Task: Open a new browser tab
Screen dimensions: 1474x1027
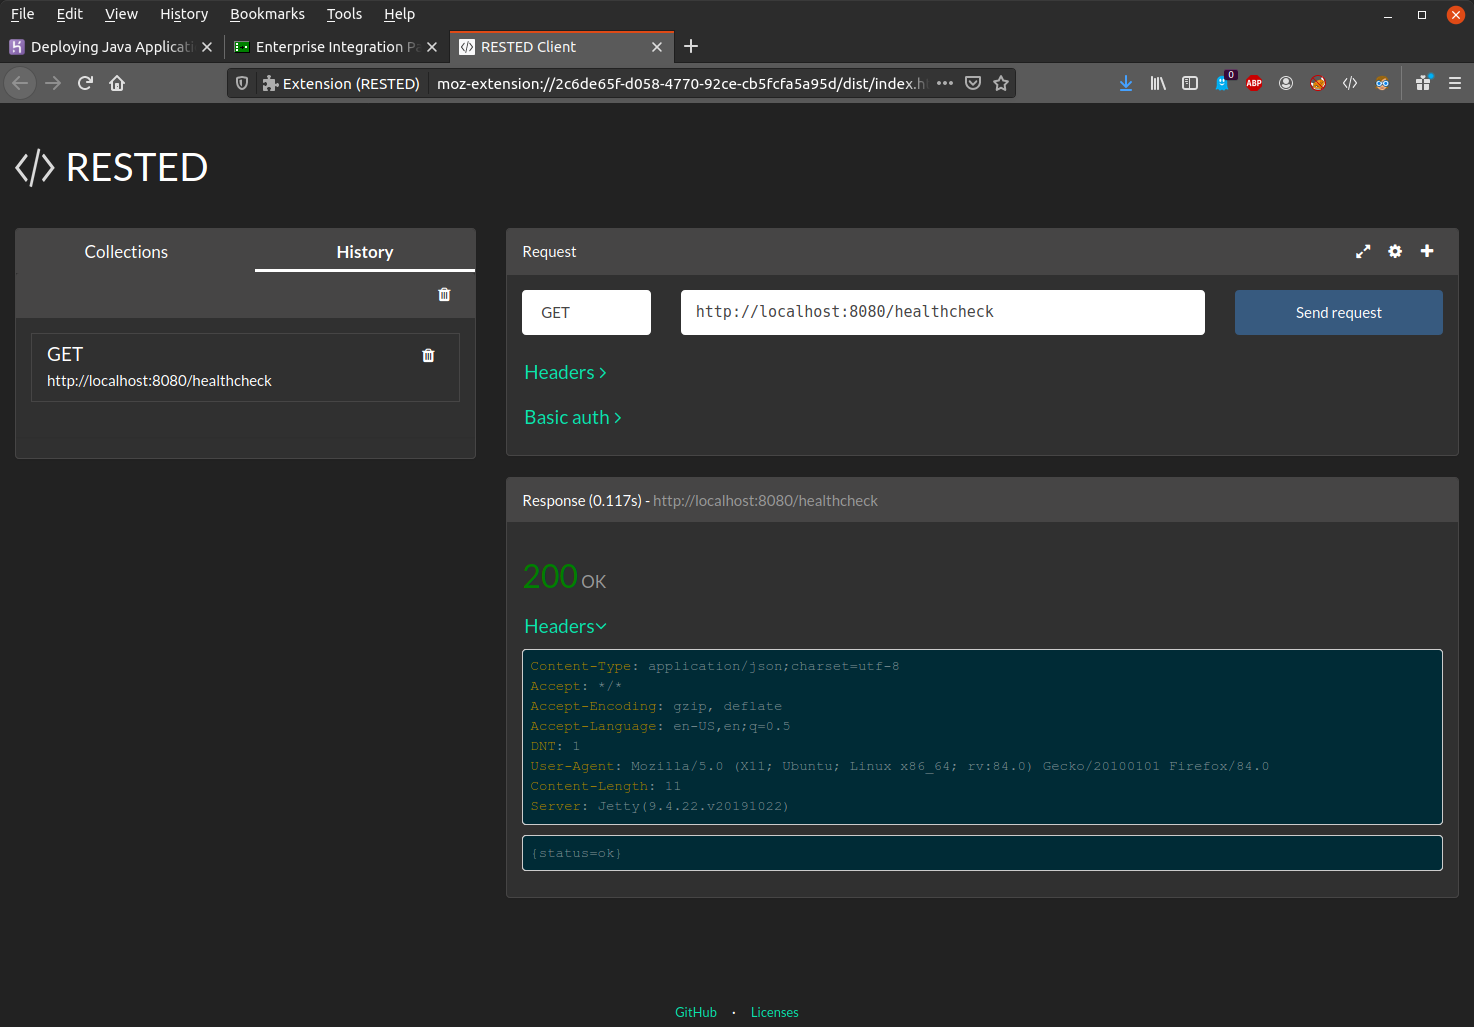Action: pyautogui.click(x=691, y=46)
